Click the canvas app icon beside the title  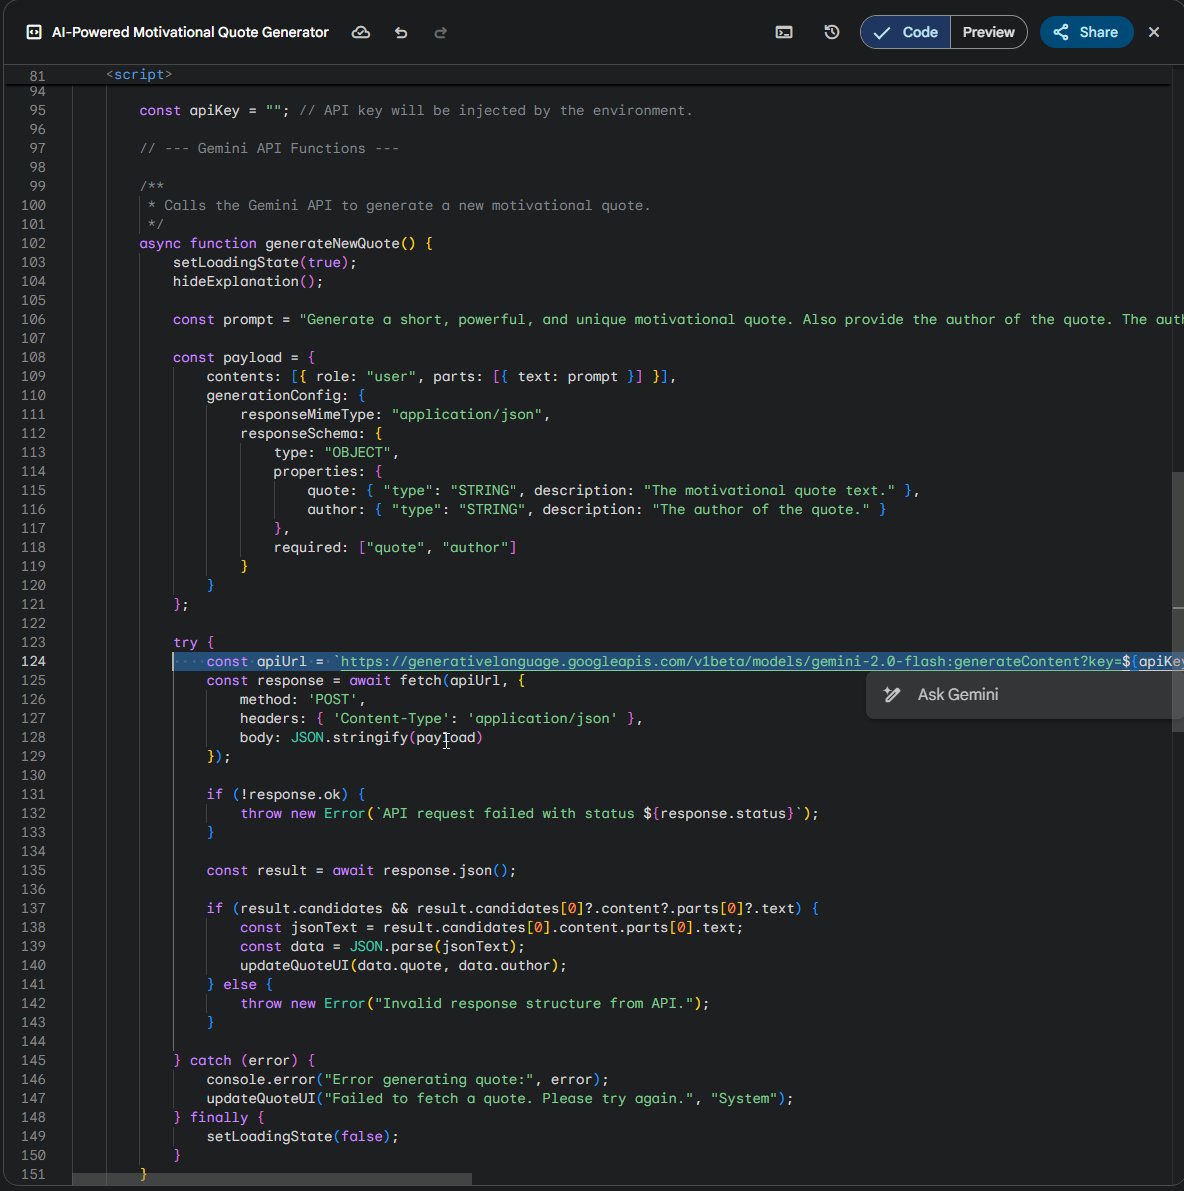[34, 32]
